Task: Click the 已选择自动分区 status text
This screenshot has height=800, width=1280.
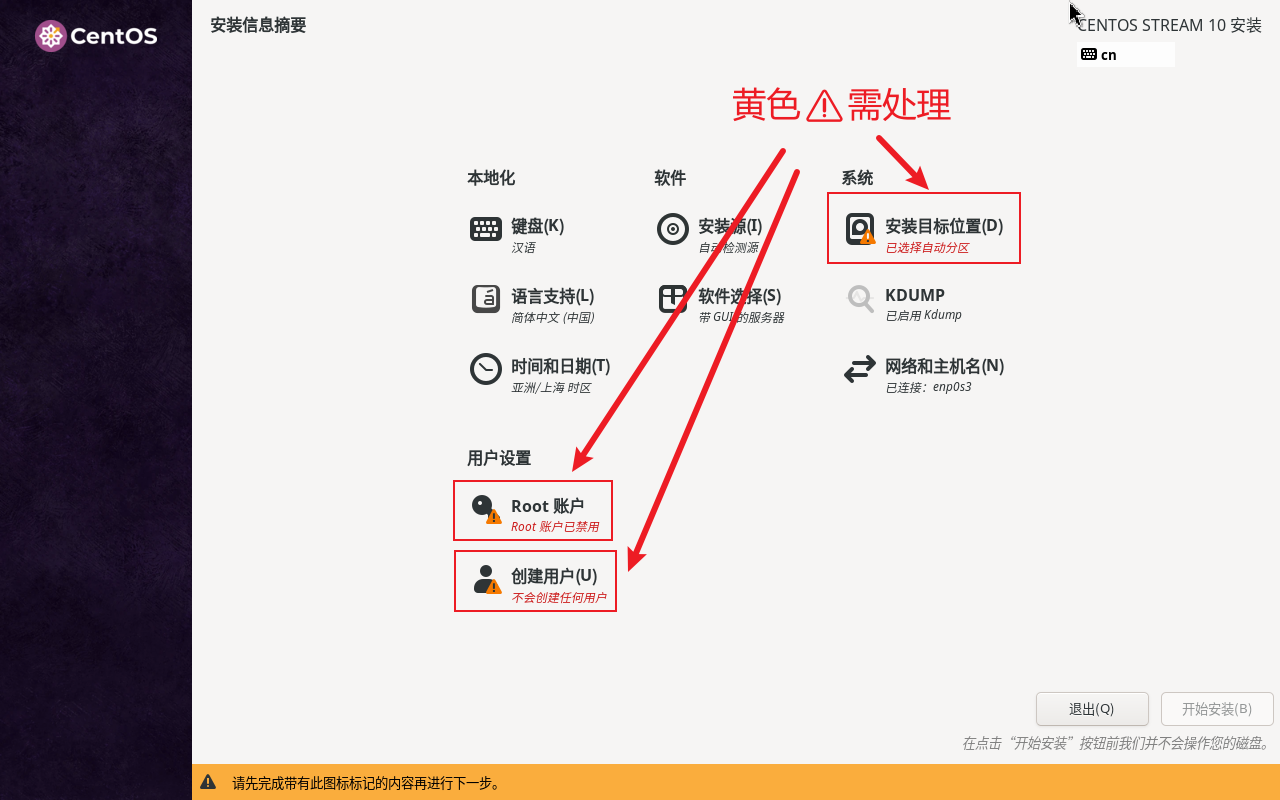Action: click(927, 248)
